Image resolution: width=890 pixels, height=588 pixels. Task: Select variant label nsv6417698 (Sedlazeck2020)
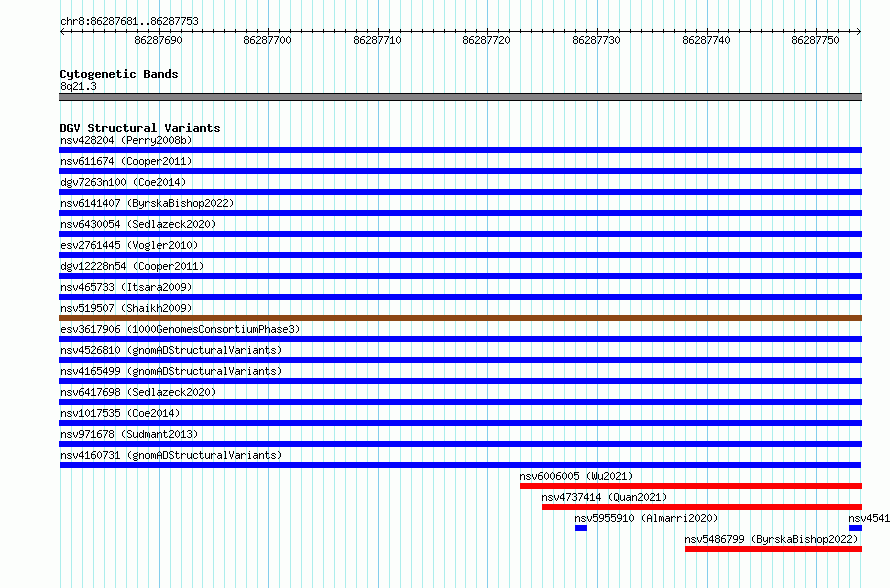pos(138,392)
